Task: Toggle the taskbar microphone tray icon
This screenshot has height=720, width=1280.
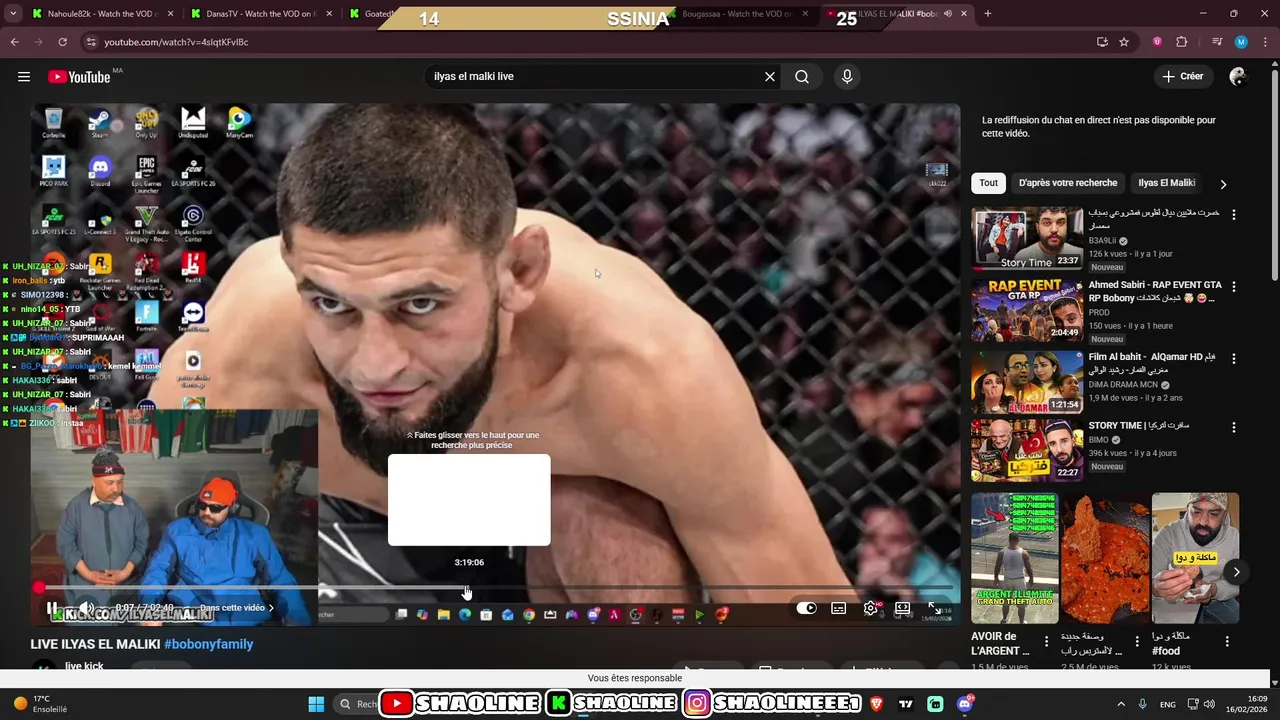Action: pos(1143,704)
